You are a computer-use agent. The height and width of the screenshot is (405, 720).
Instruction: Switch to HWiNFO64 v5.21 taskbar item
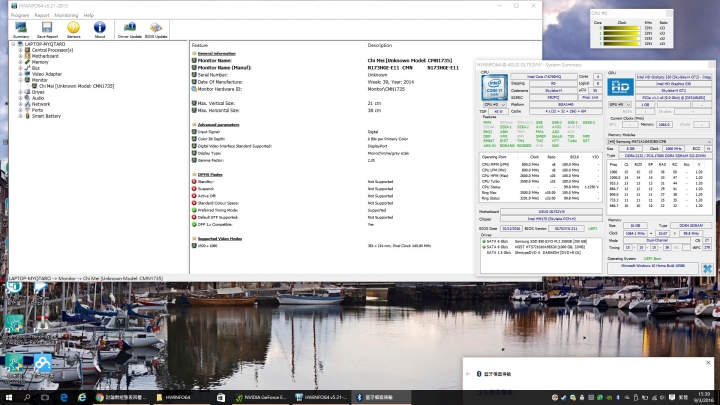[321, 397]
